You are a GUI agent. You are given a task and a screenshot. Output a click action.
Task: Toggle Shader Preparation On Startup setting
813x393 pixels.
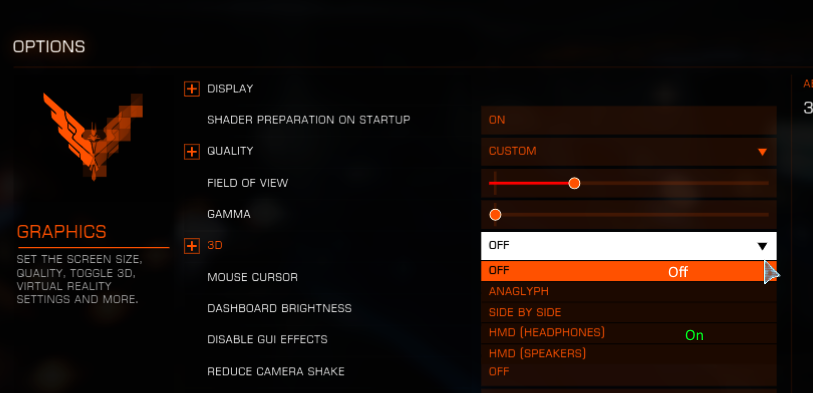pos(628,120)
